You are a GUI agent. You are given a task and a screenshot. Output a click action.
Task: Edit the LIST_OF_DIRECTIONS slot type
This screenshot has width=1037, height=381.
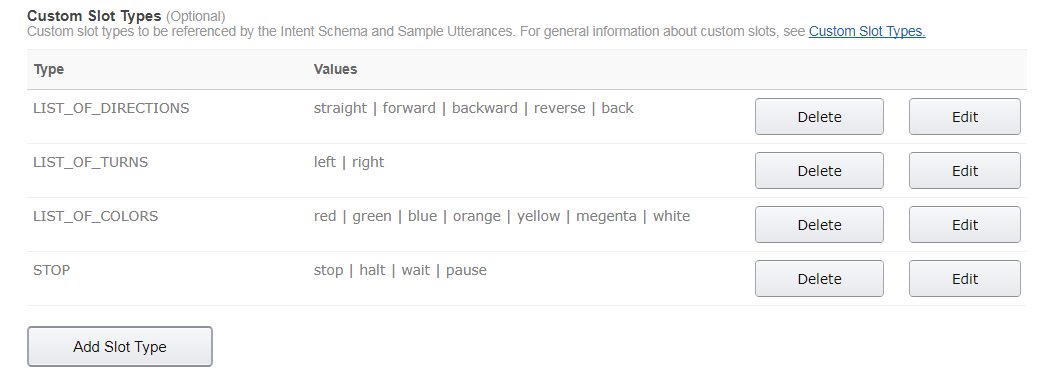coord(964,116)
